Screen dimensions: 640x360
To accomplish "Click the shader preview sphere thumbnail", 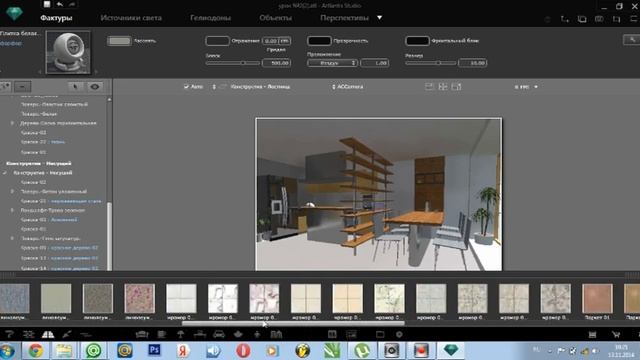I will [68, 53].
